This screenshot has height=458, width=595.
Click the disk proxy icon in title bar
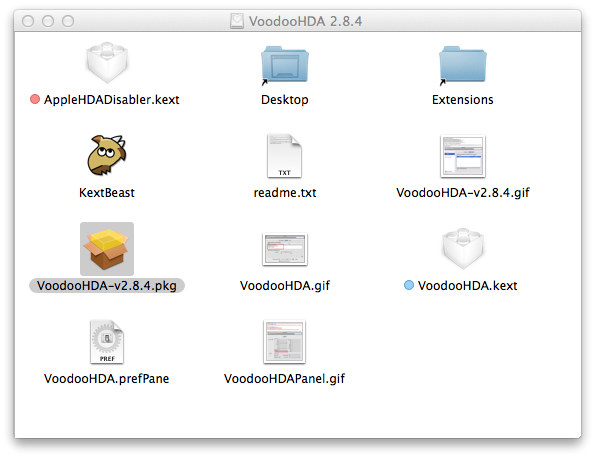(x=237, y=21)
